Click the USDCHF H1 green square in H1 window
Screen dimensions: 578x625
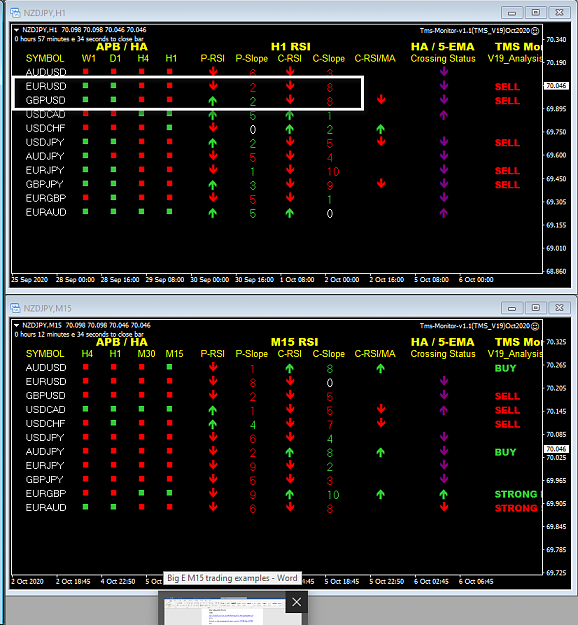[x=169, y=128]
